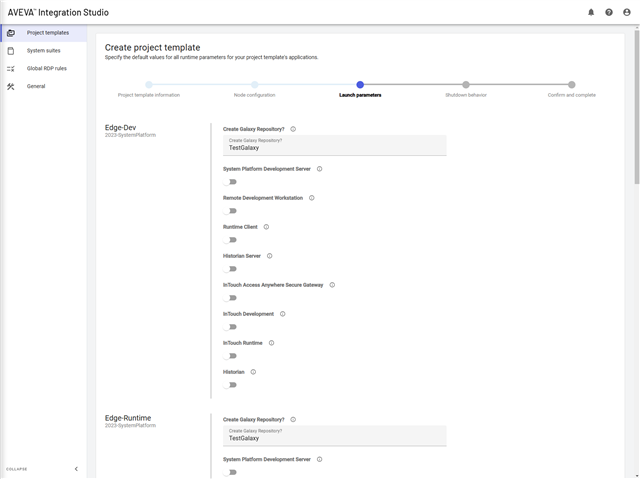
Task: Click the Edge-Runtime node heading
Action: [128, 418]
